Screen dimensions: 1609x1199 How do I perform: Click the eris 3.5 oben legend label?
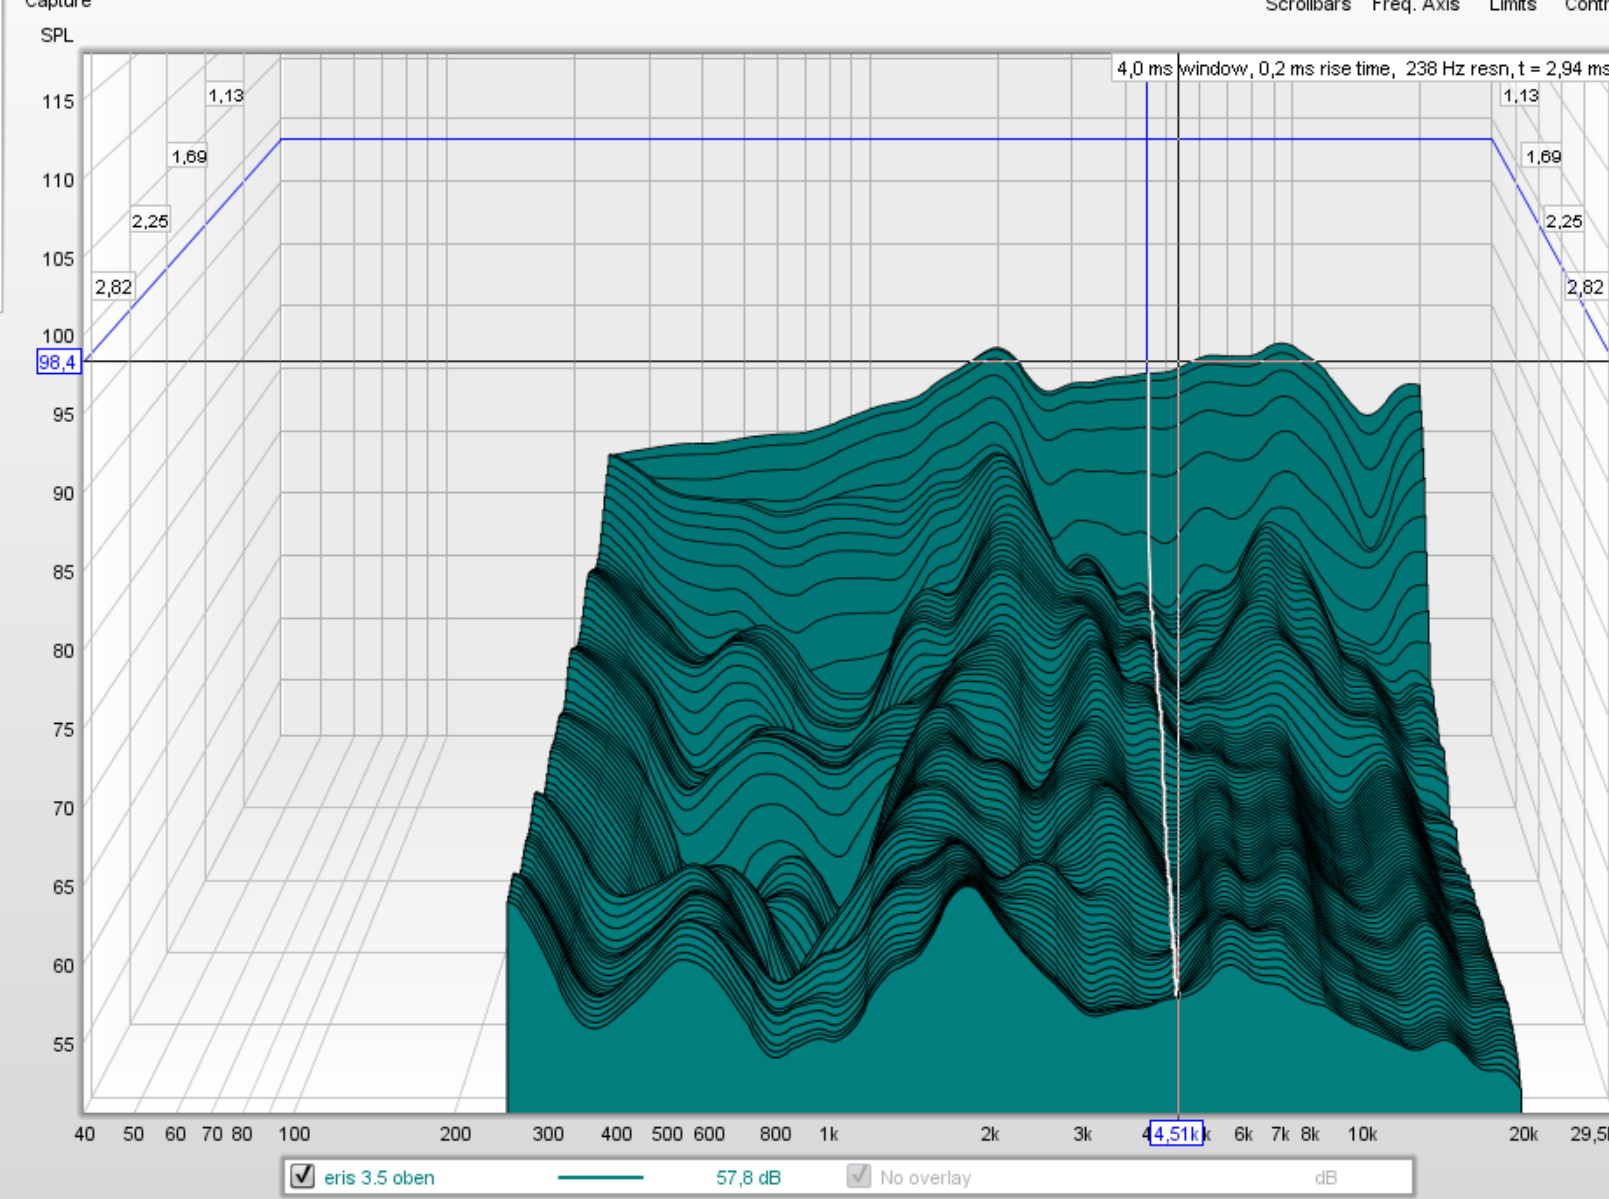[x=379, y=1178]
